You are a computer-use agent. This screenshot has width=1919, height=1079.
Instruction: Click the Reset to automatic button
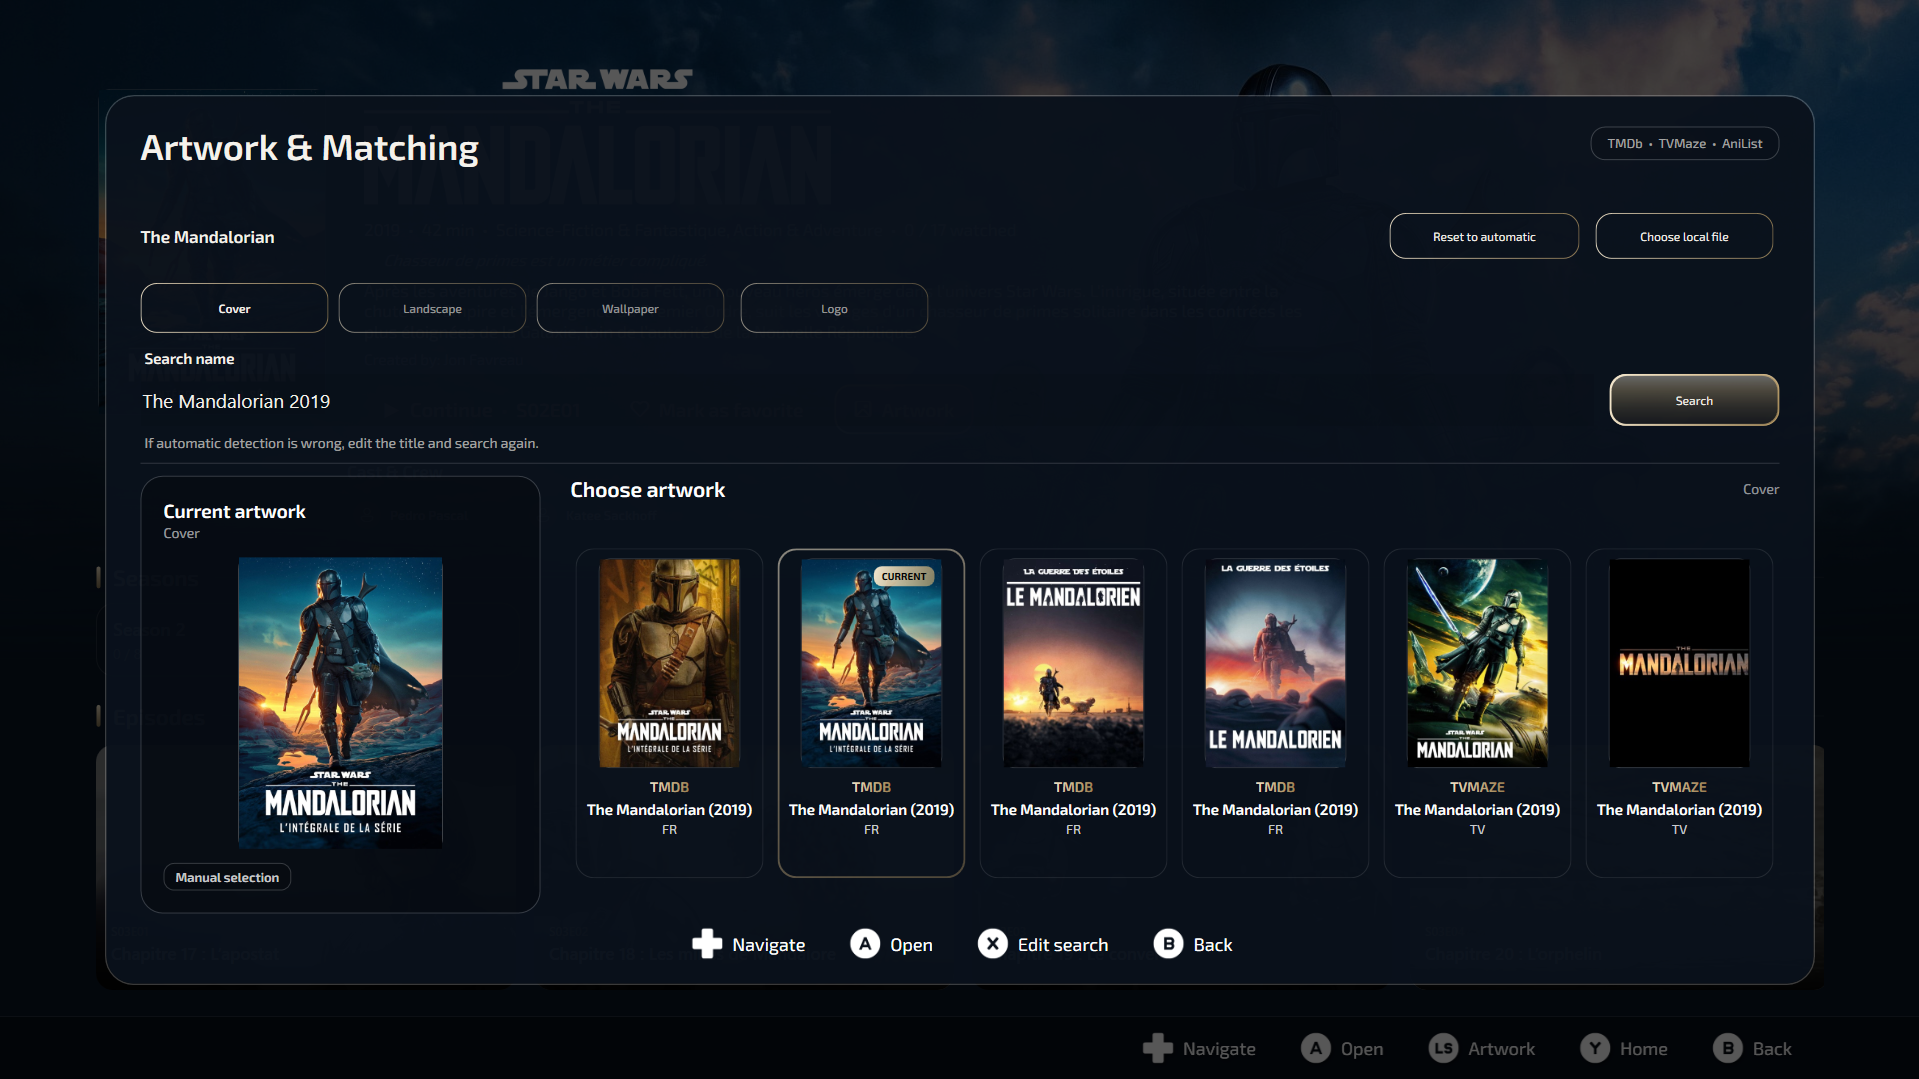1484,236
